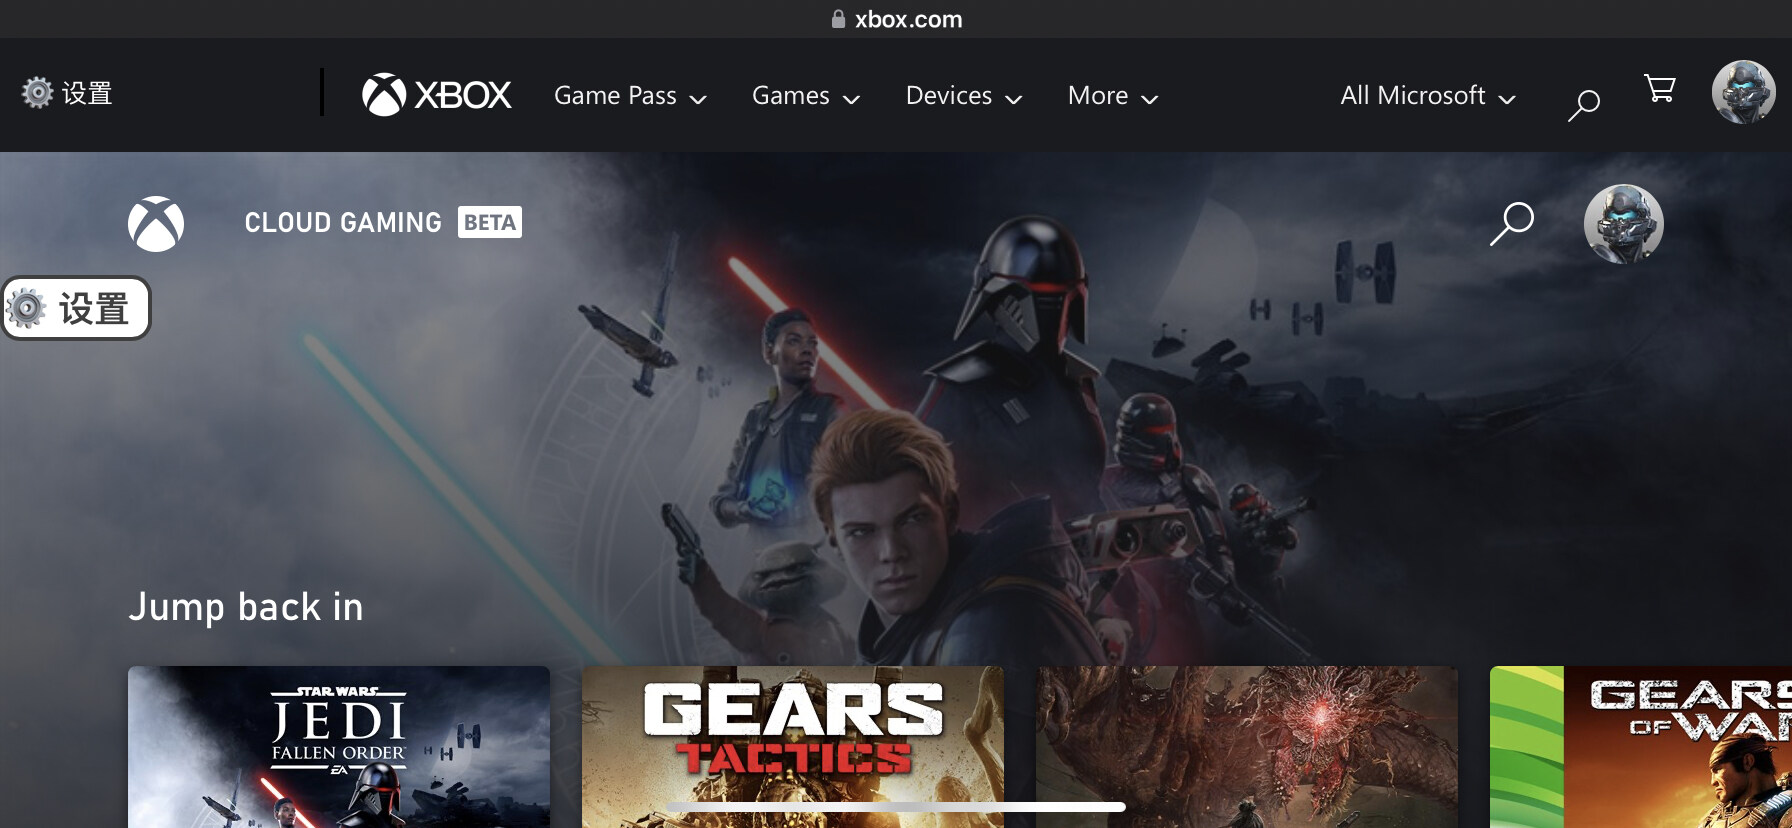Screen dimensions: 1792x828
Task: Open the profile avatar in top navigation bar
Action: (x=1743, y=92)
